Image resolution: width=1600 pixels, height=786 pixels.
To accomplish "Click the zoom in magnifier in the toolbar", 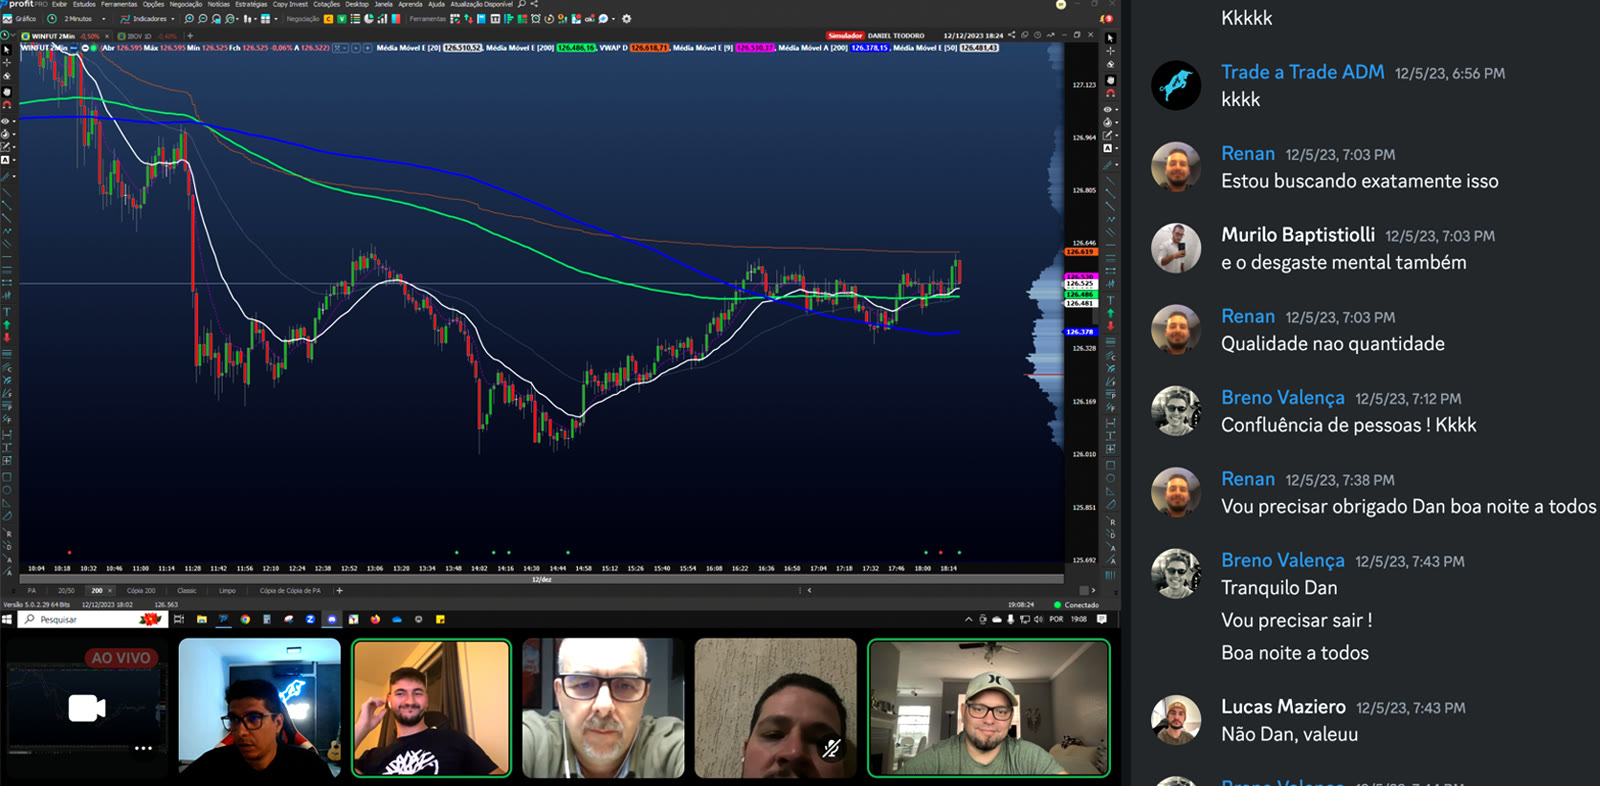I will 189,18.
